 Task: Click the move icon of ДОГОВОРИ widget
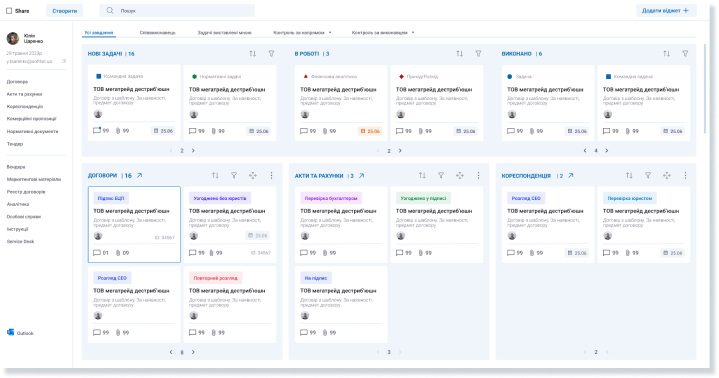point(253,175)
